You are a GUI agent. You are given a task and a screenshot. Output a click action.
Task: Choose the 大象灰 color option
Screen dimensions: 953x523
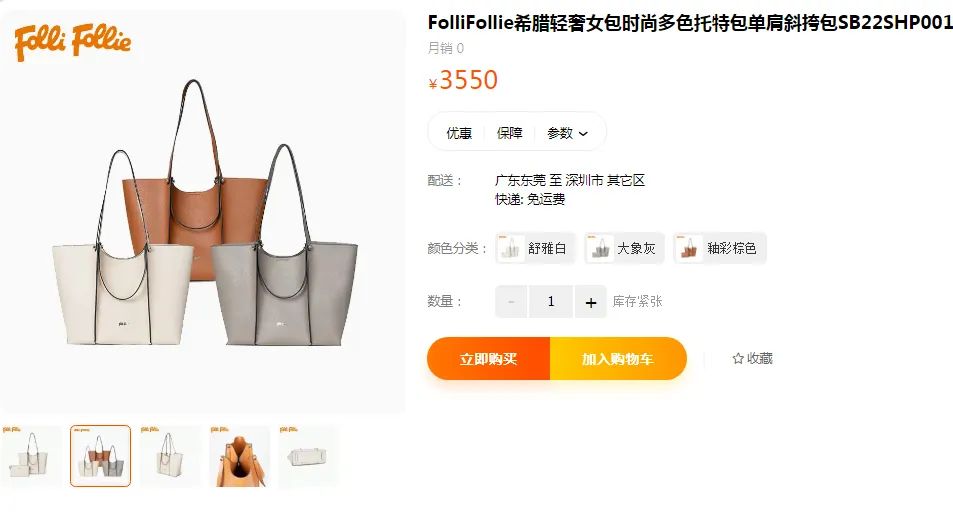tap(624, 248)
